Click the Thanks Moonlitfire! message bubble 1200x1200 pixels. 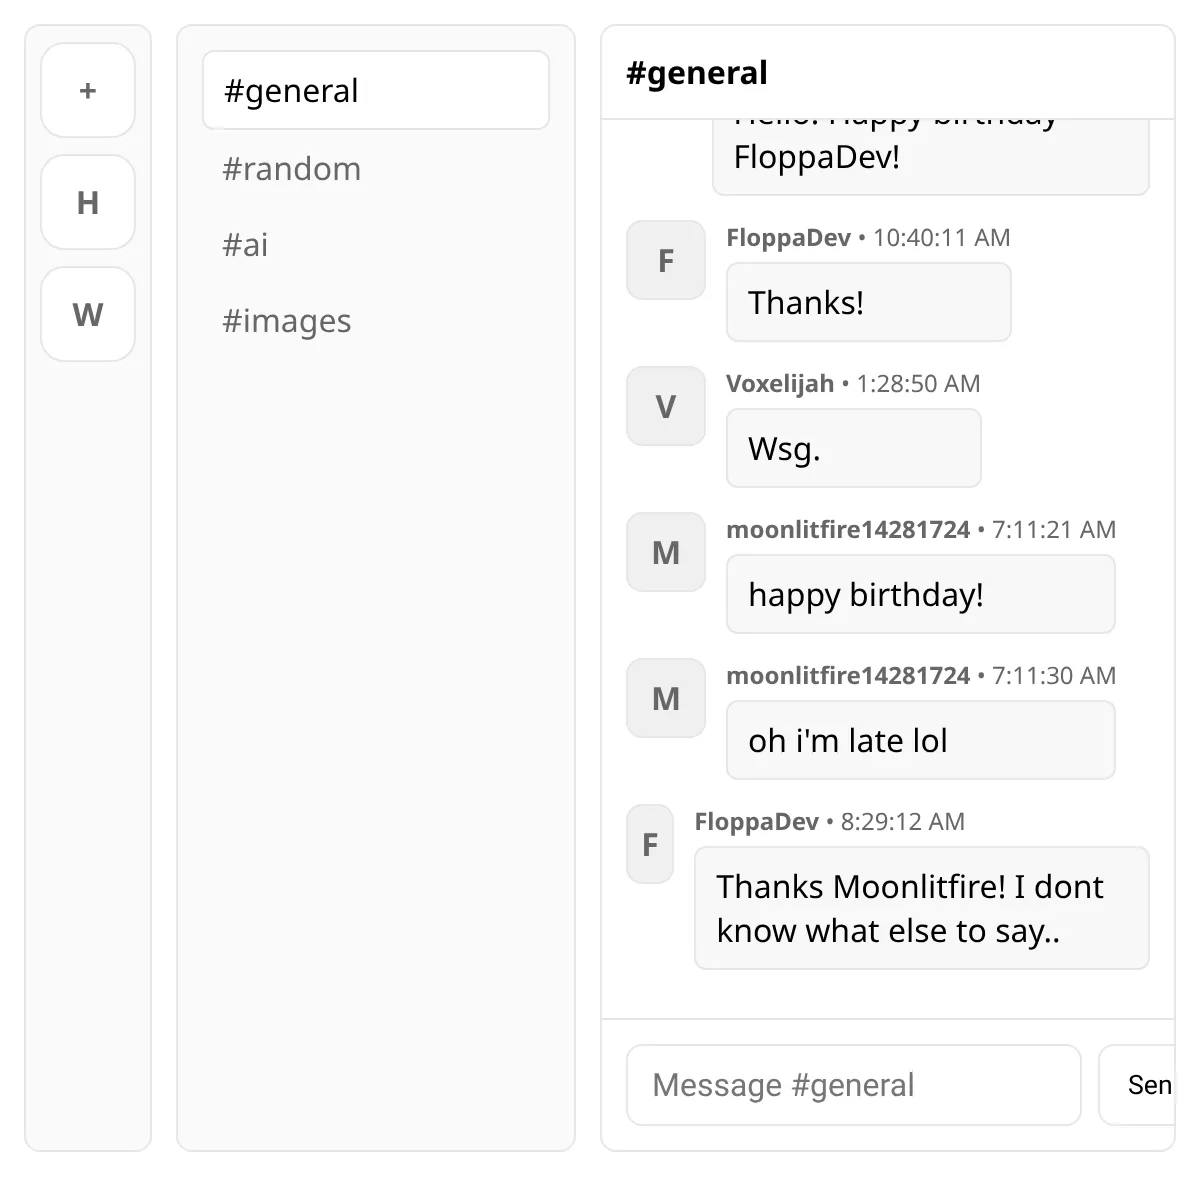click(922, 908)
